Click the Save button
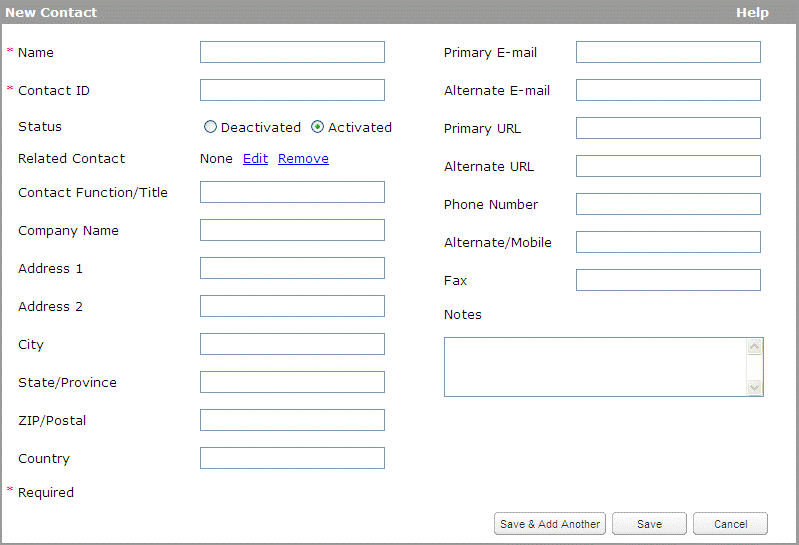 pyautogui.click(x=649, y=524)
